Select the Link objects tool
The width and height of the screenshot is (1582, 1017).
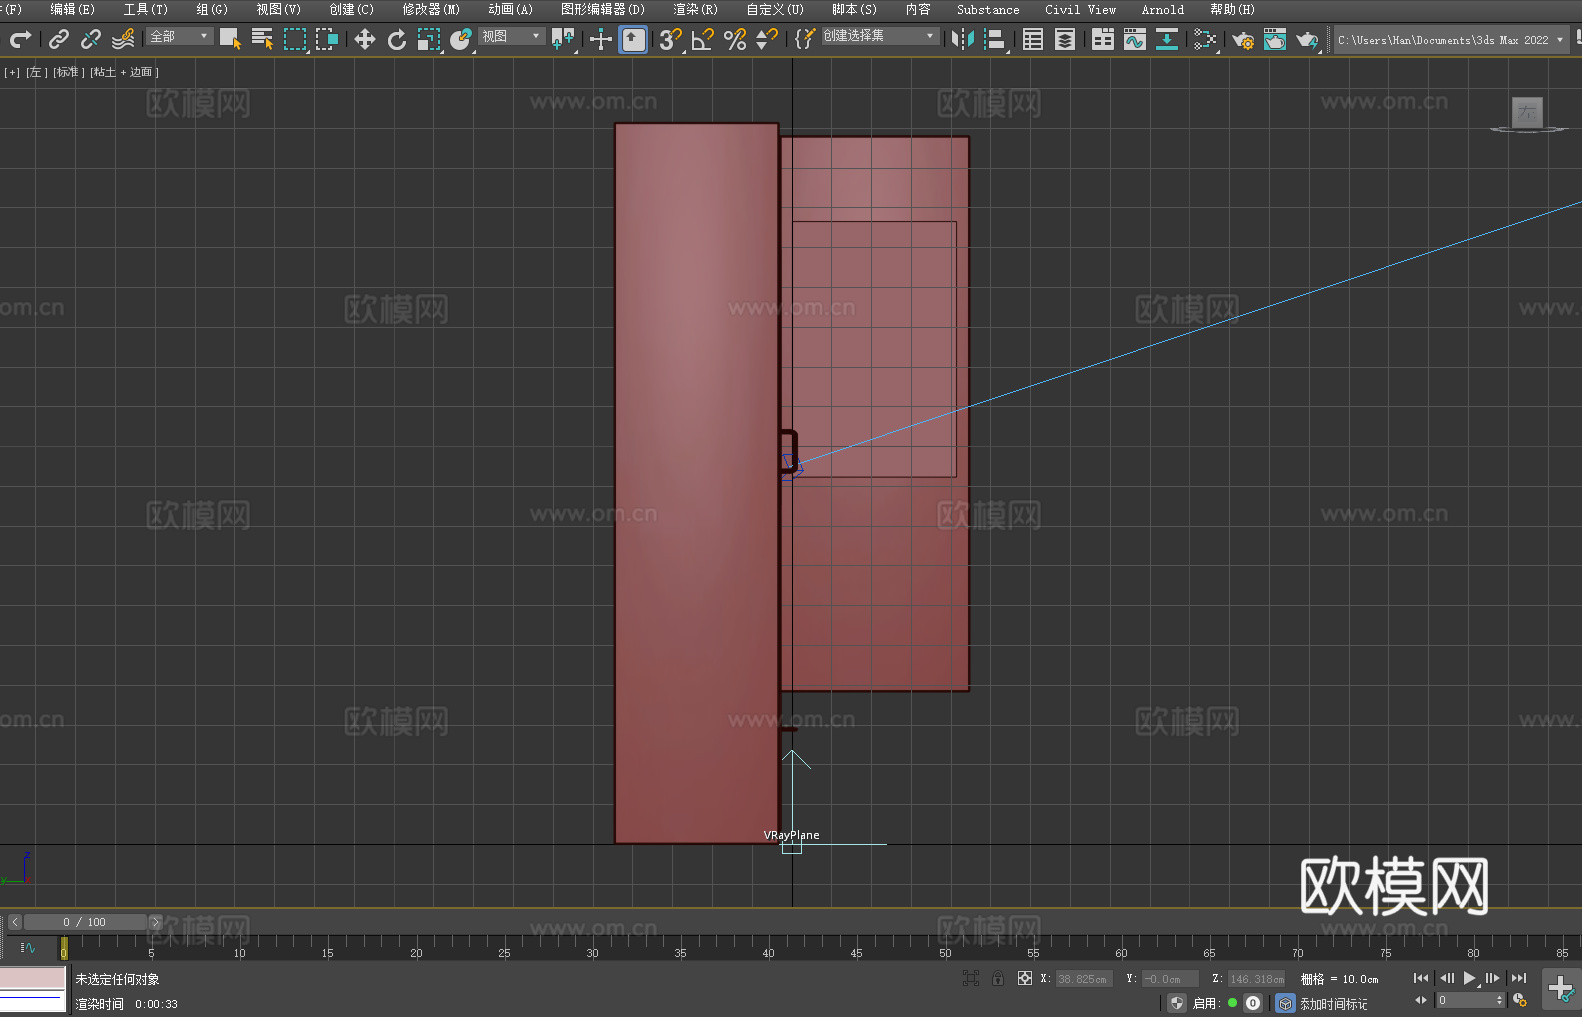(59, 39)
